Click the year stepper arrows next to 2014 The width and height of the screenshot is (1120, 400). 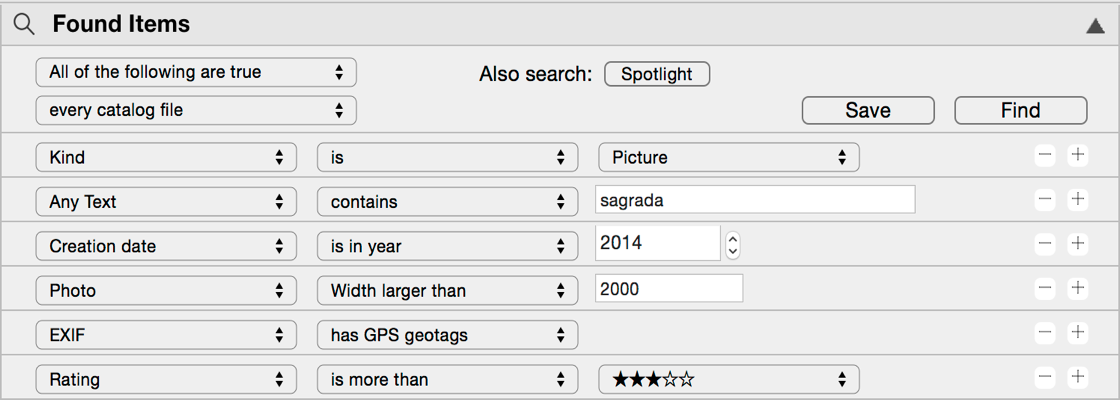(733, 245)
